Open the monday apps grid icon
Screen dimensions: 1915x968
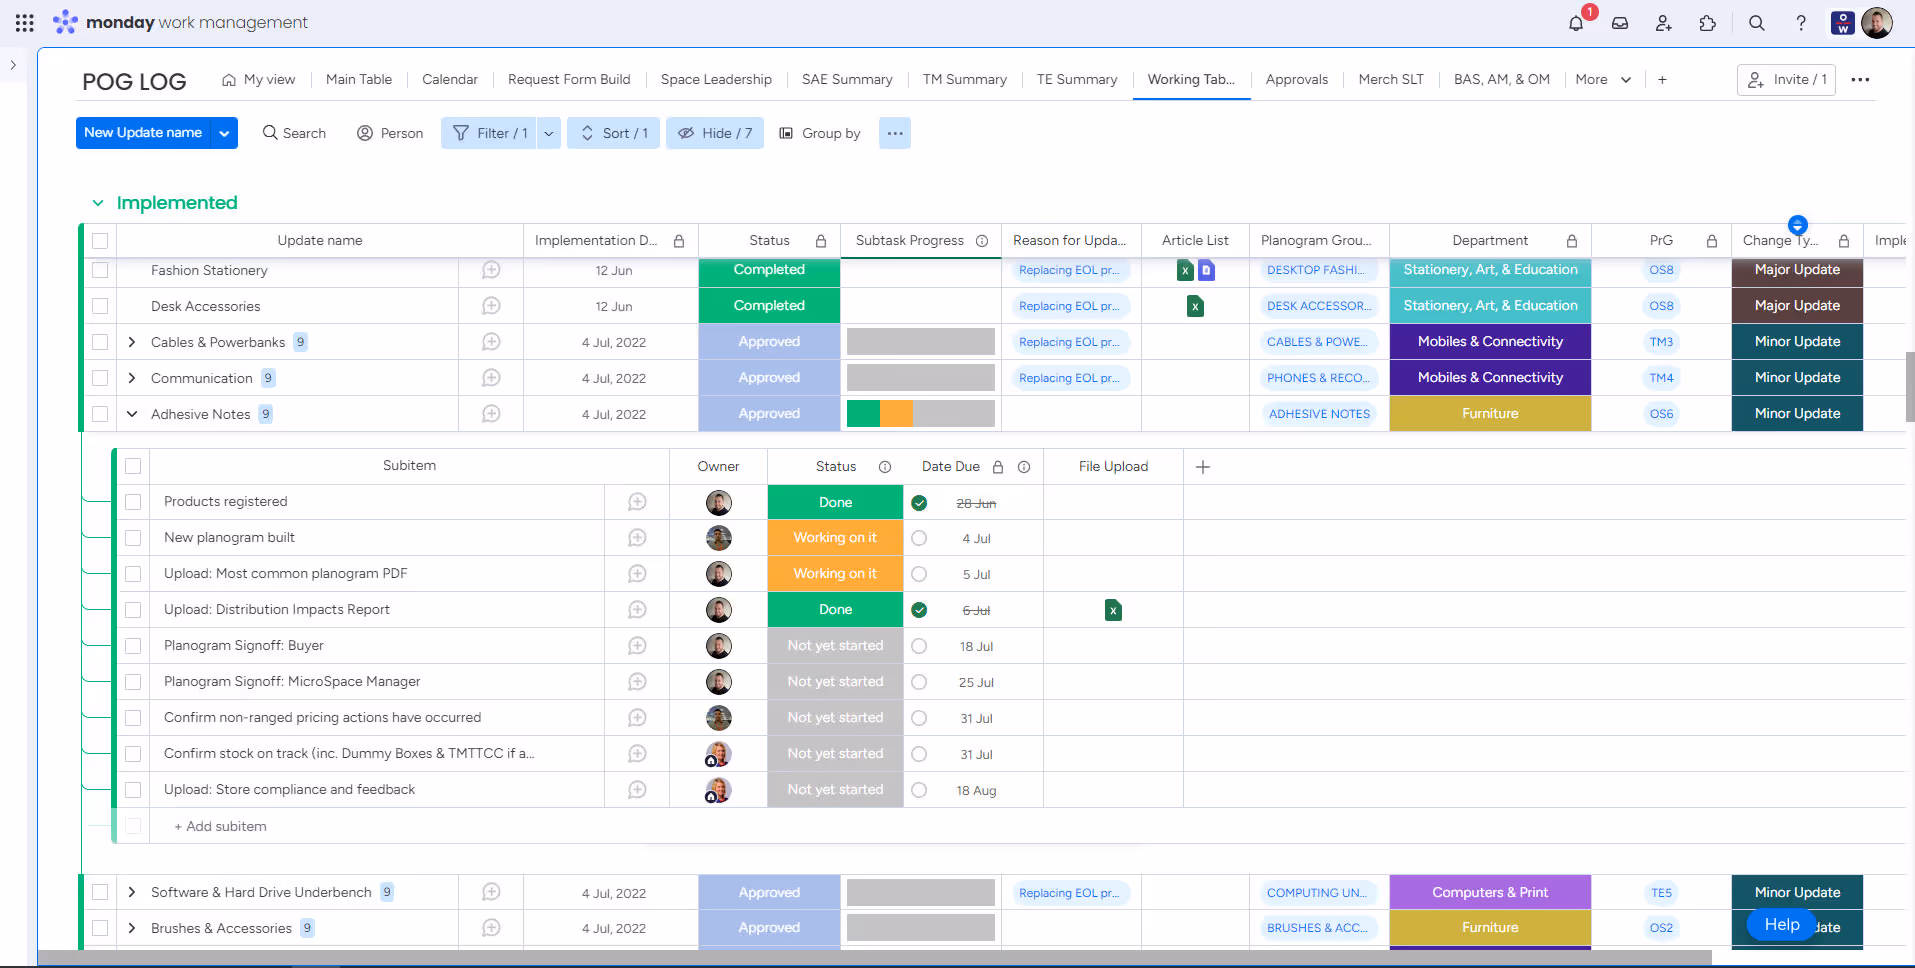[24, 22]
